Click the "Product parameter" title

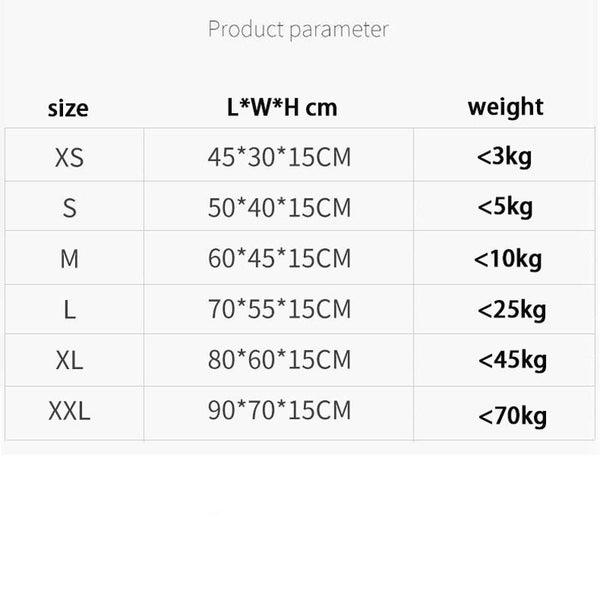(x=298, y=29)
